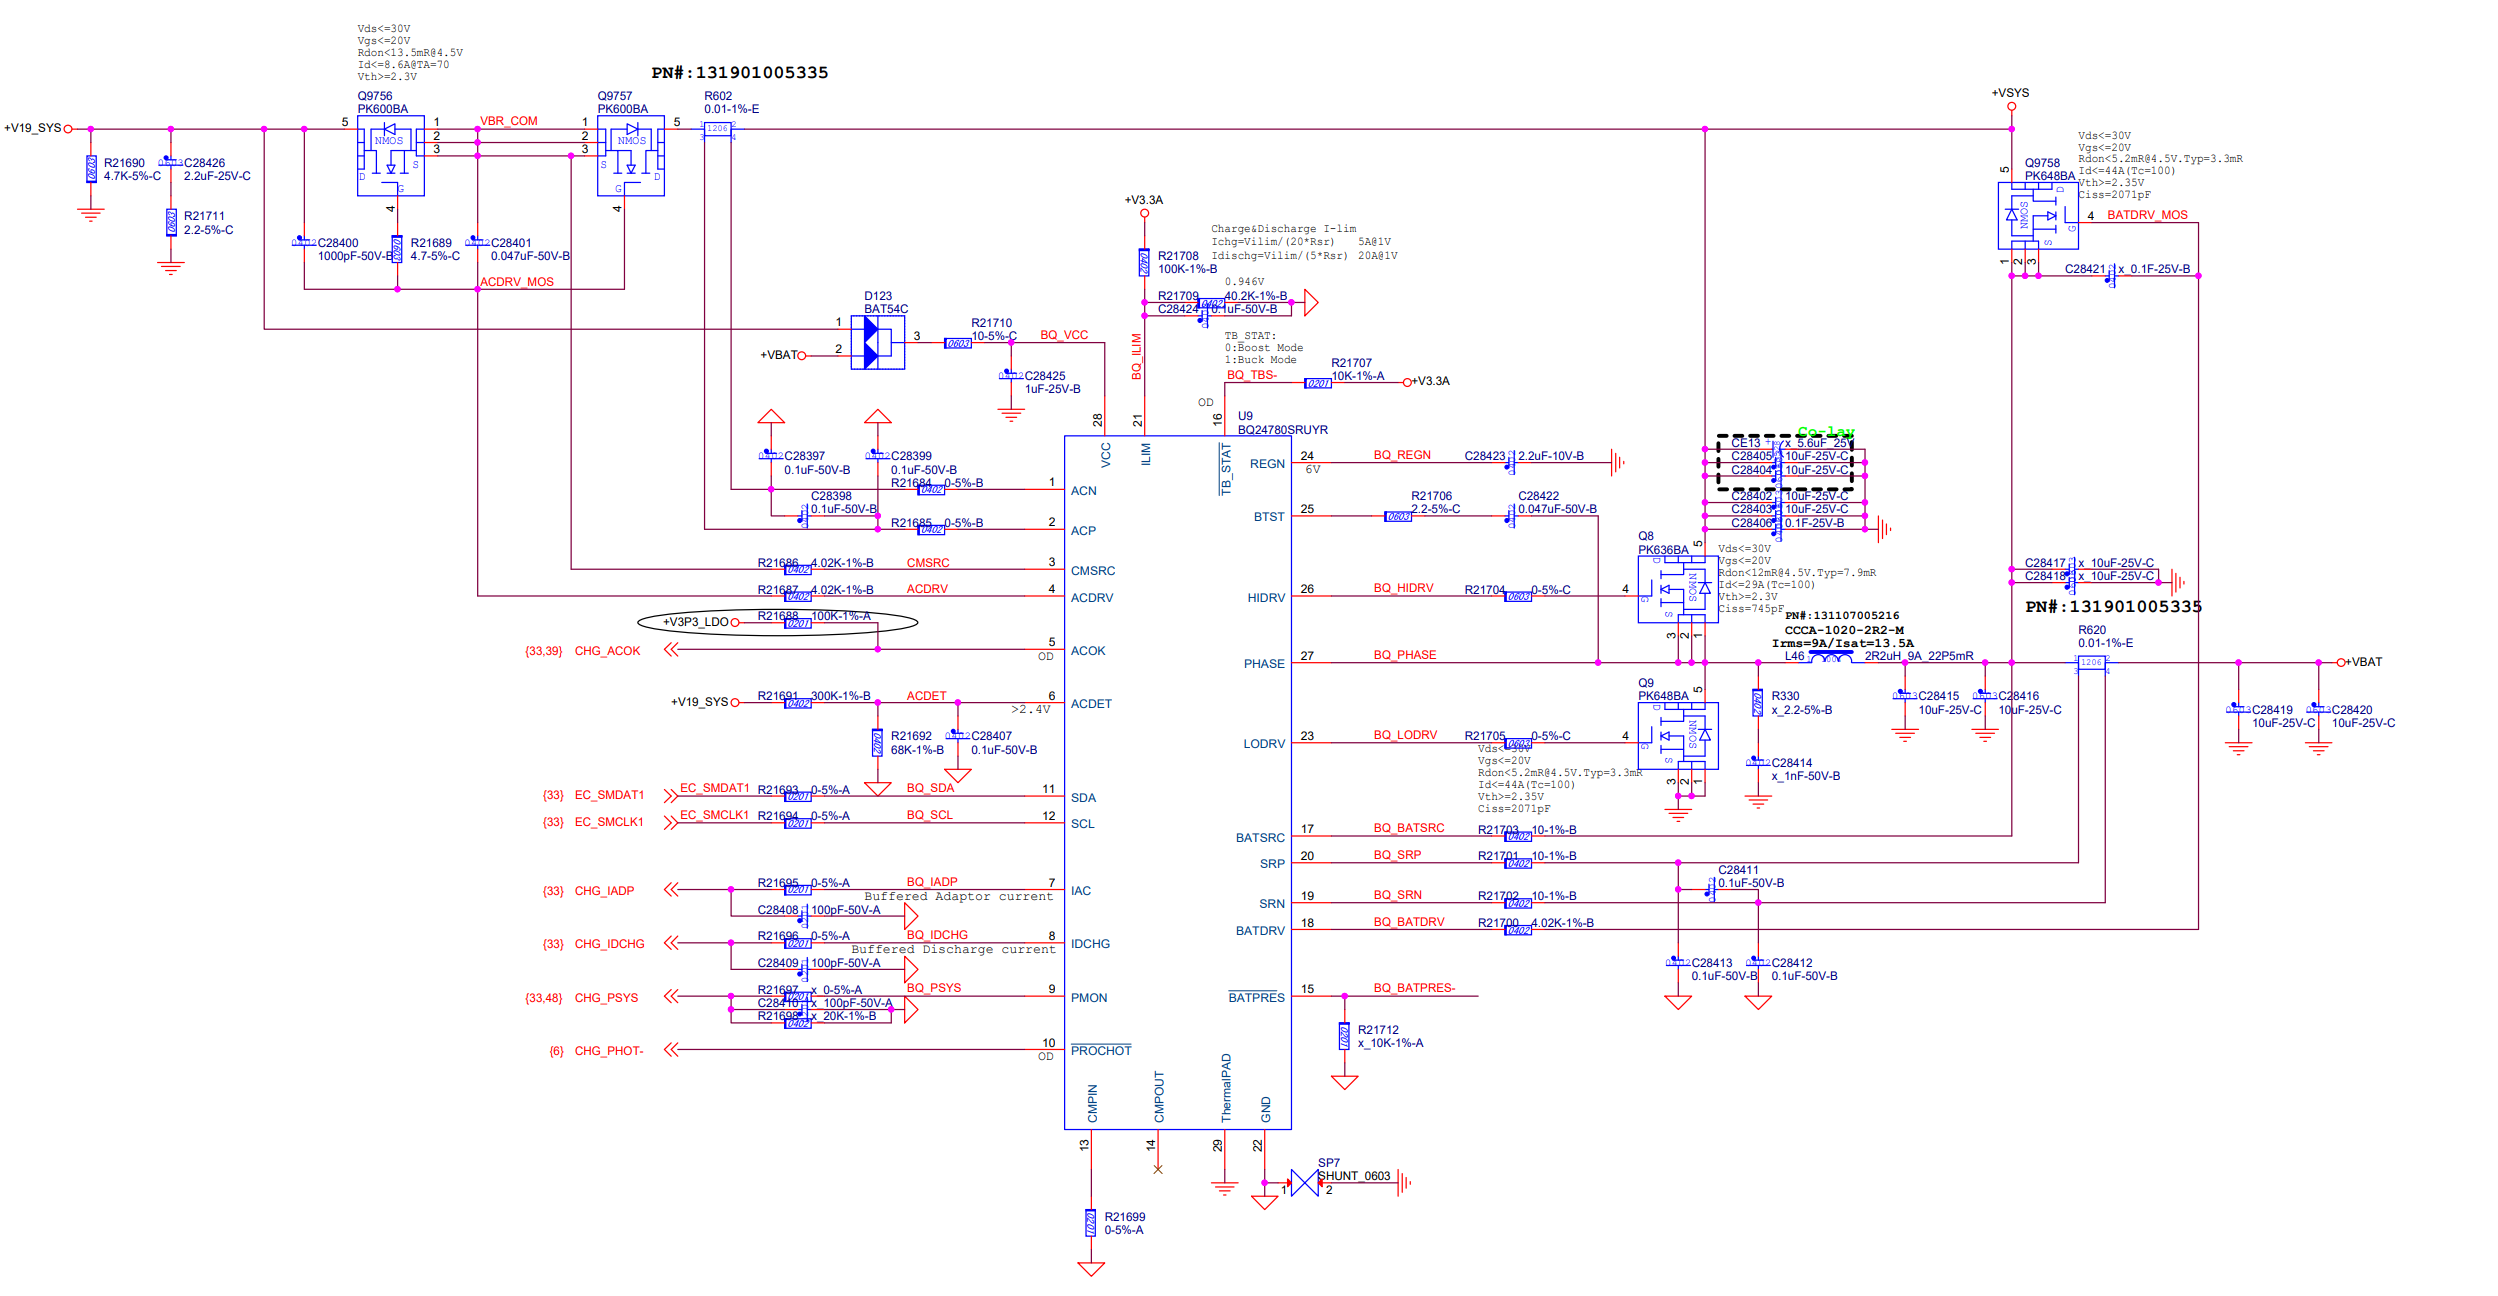Click the R602 sense resistor symbol
This screenshot has width=2498, height=1296.
coord(717,129)
